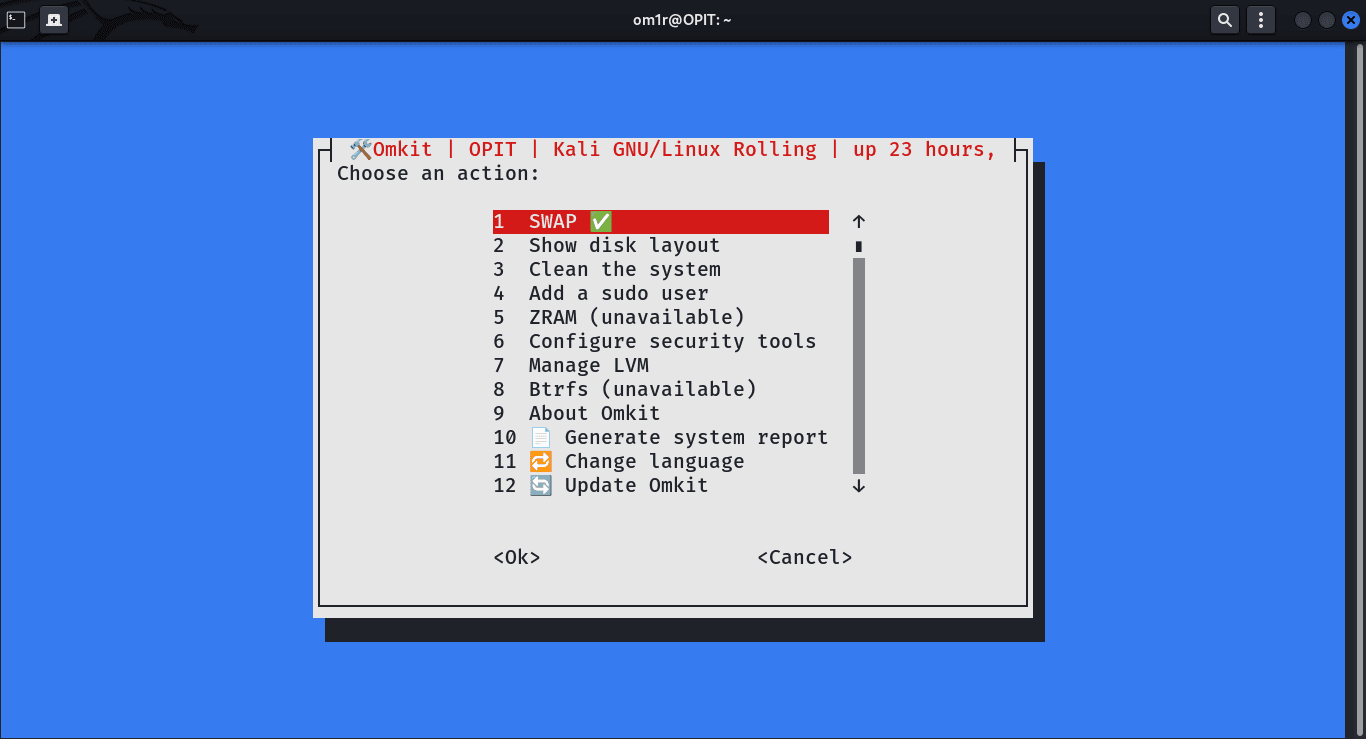The width and height of the screenshot is (1366, 739).
Task: Choose Change language option
Action: click(x=661, y=461)
